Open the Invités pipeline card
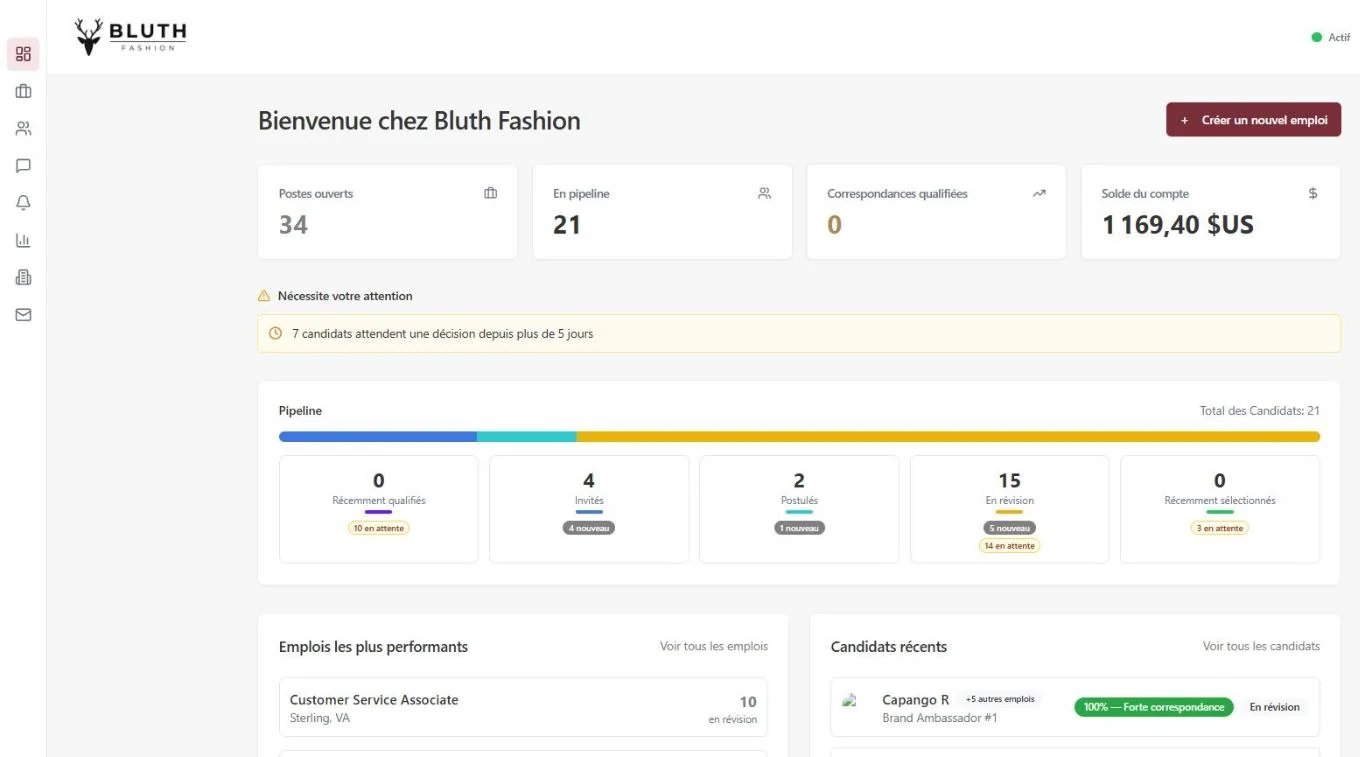This screenshot has height=757, width=1360. click(589, 510)
